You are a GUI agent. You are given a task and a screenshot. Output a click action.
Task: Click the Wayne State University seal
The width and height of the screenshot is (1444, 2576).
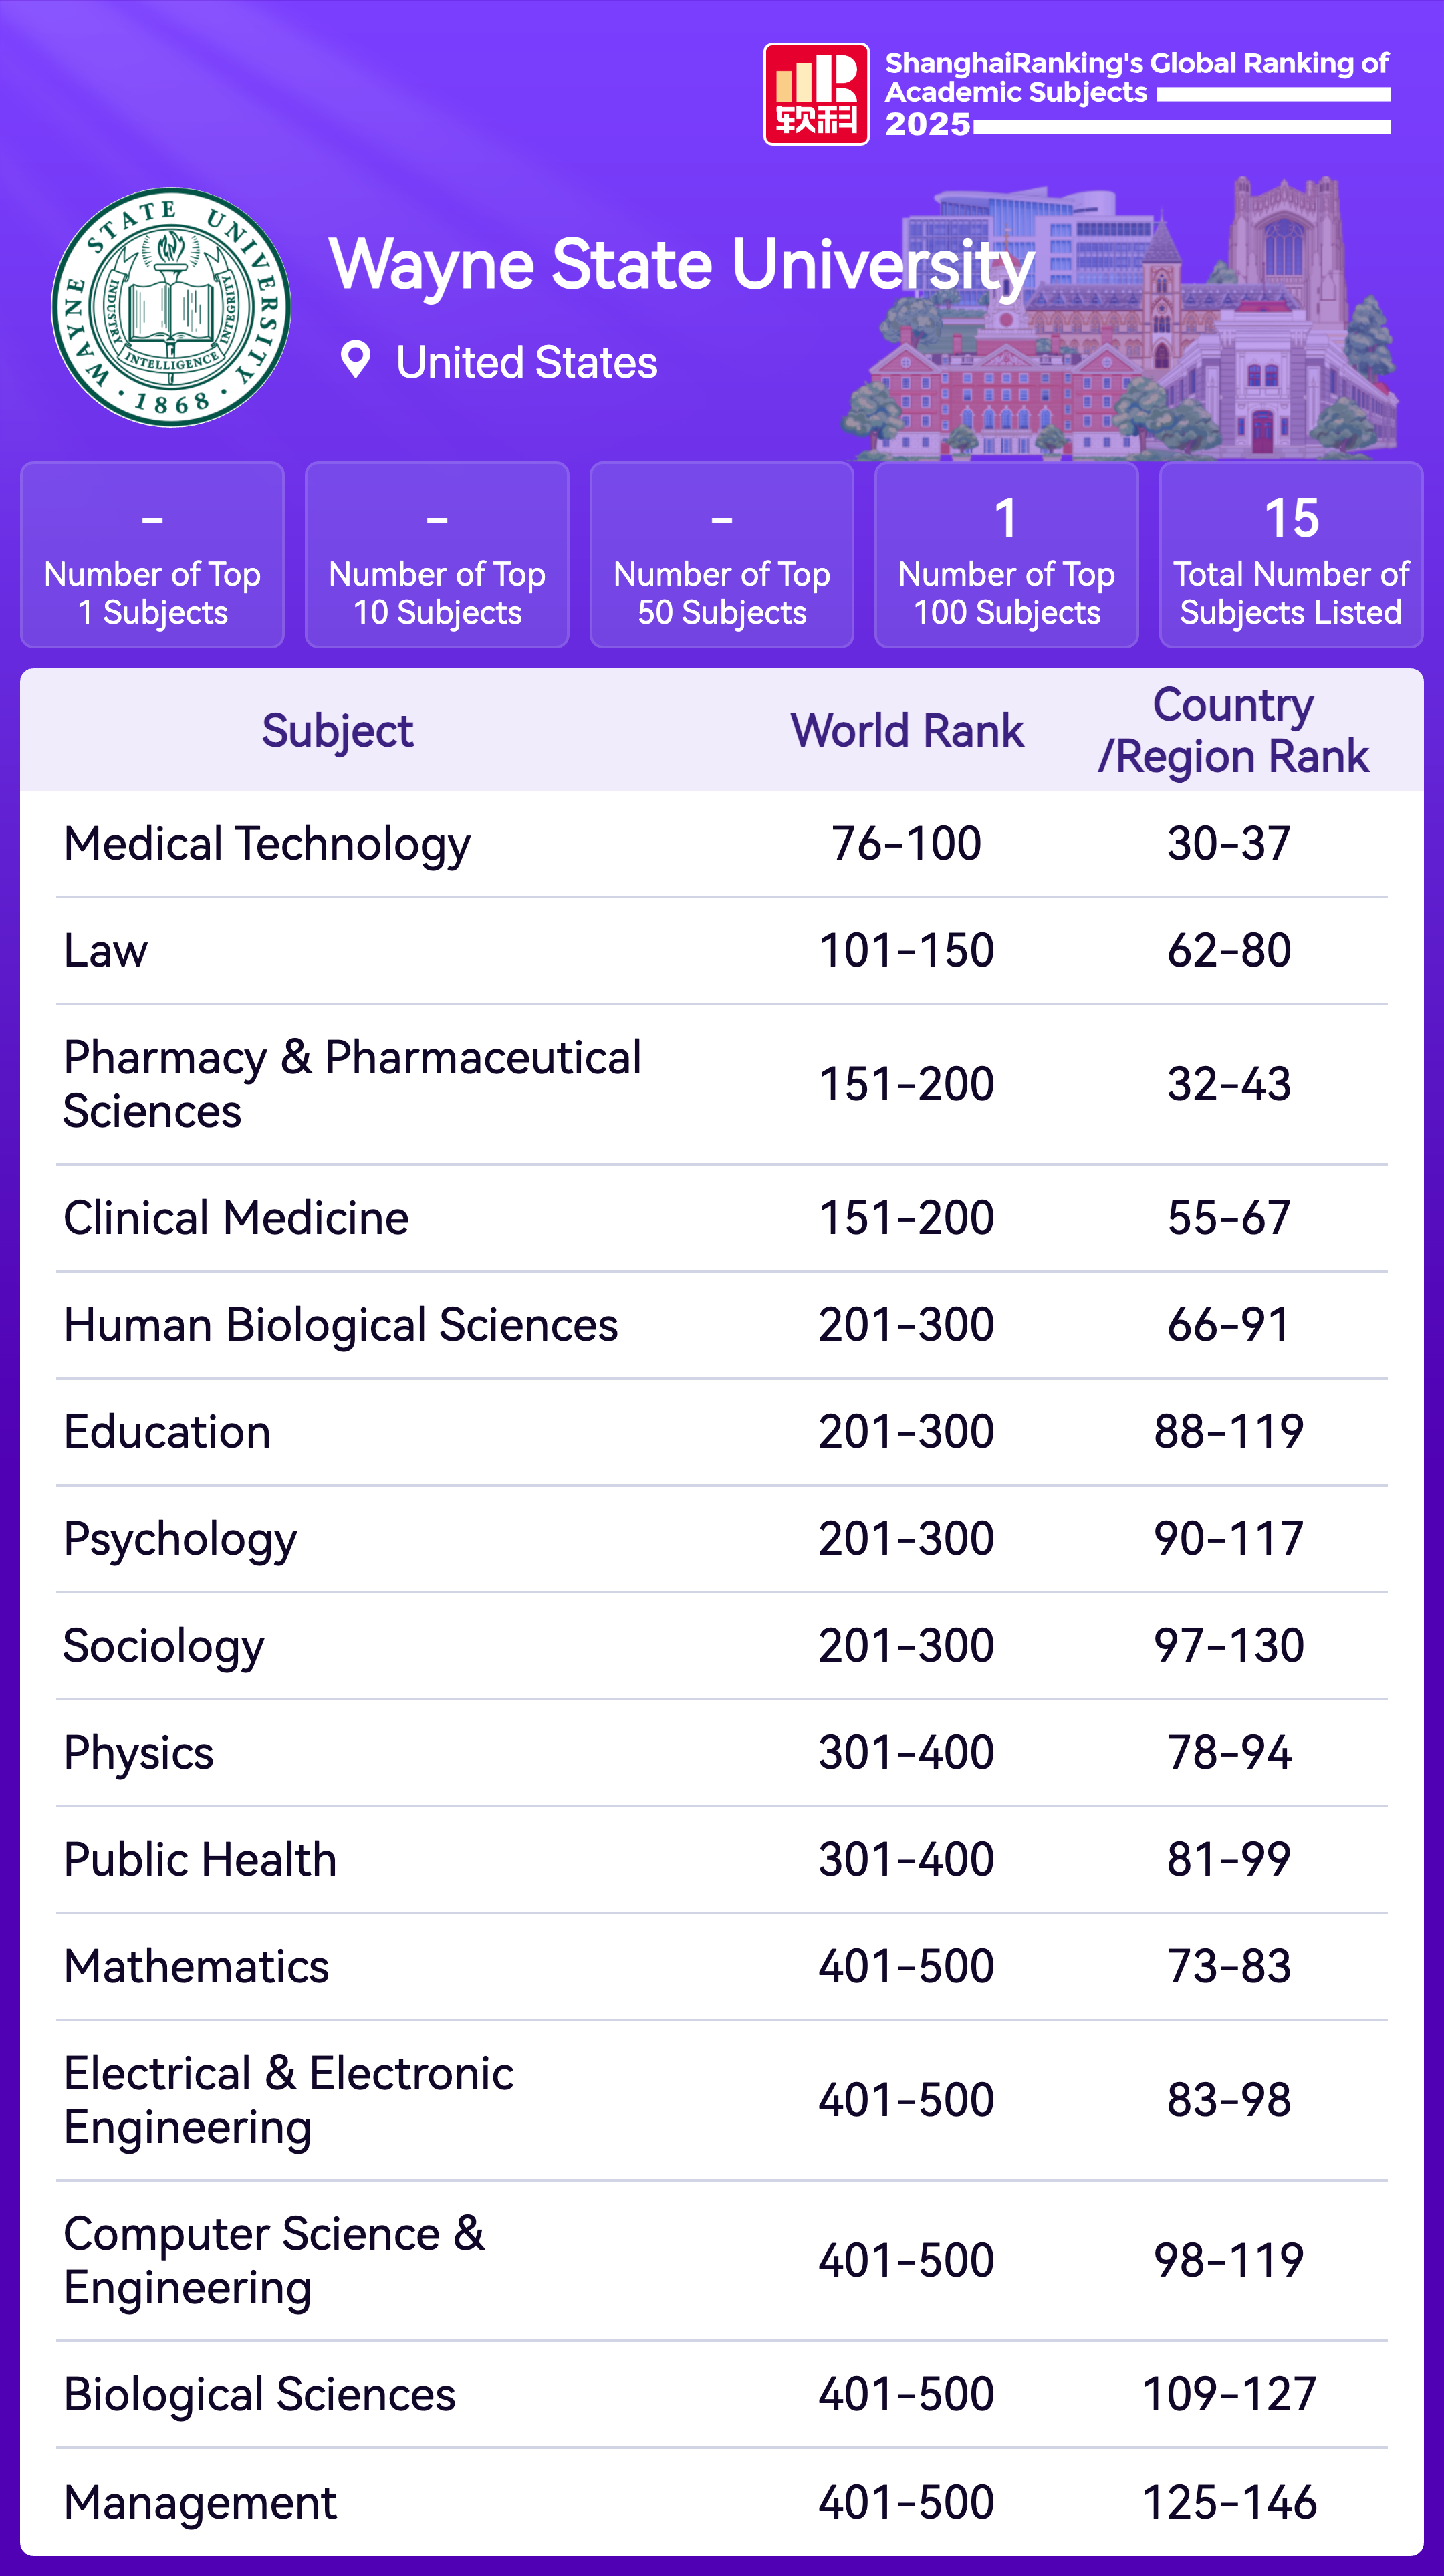point(171,307)
